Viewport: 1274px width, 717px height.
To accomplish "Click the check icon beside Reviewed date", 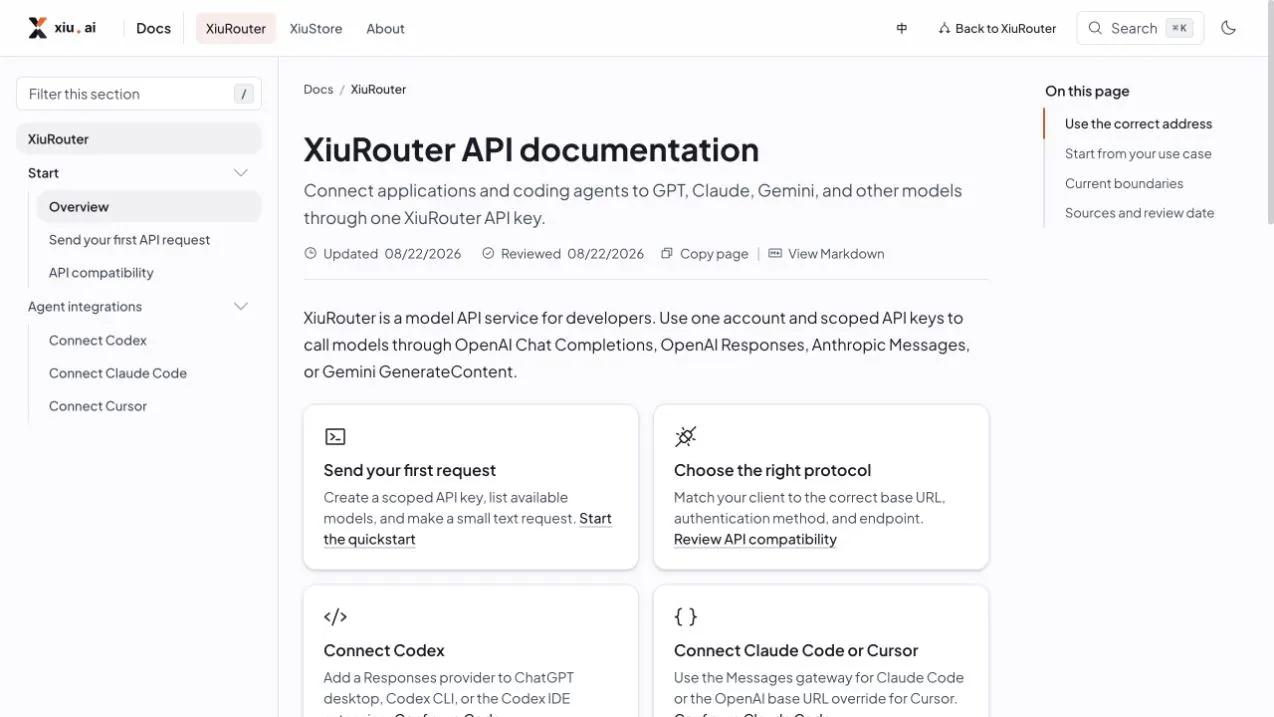I will [x=488, y=254].
